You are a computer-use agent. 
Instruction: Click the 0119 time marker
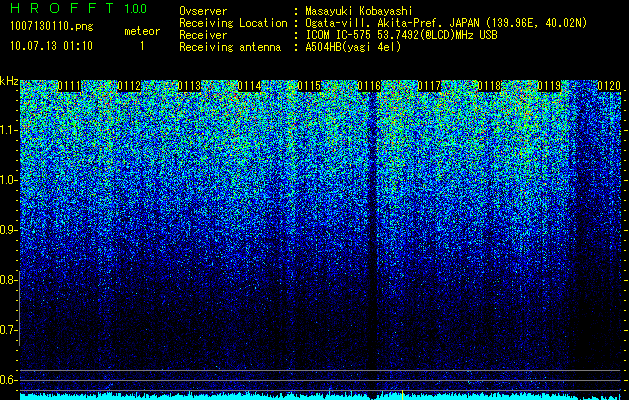pyautogui.click(x=549, y=86)
